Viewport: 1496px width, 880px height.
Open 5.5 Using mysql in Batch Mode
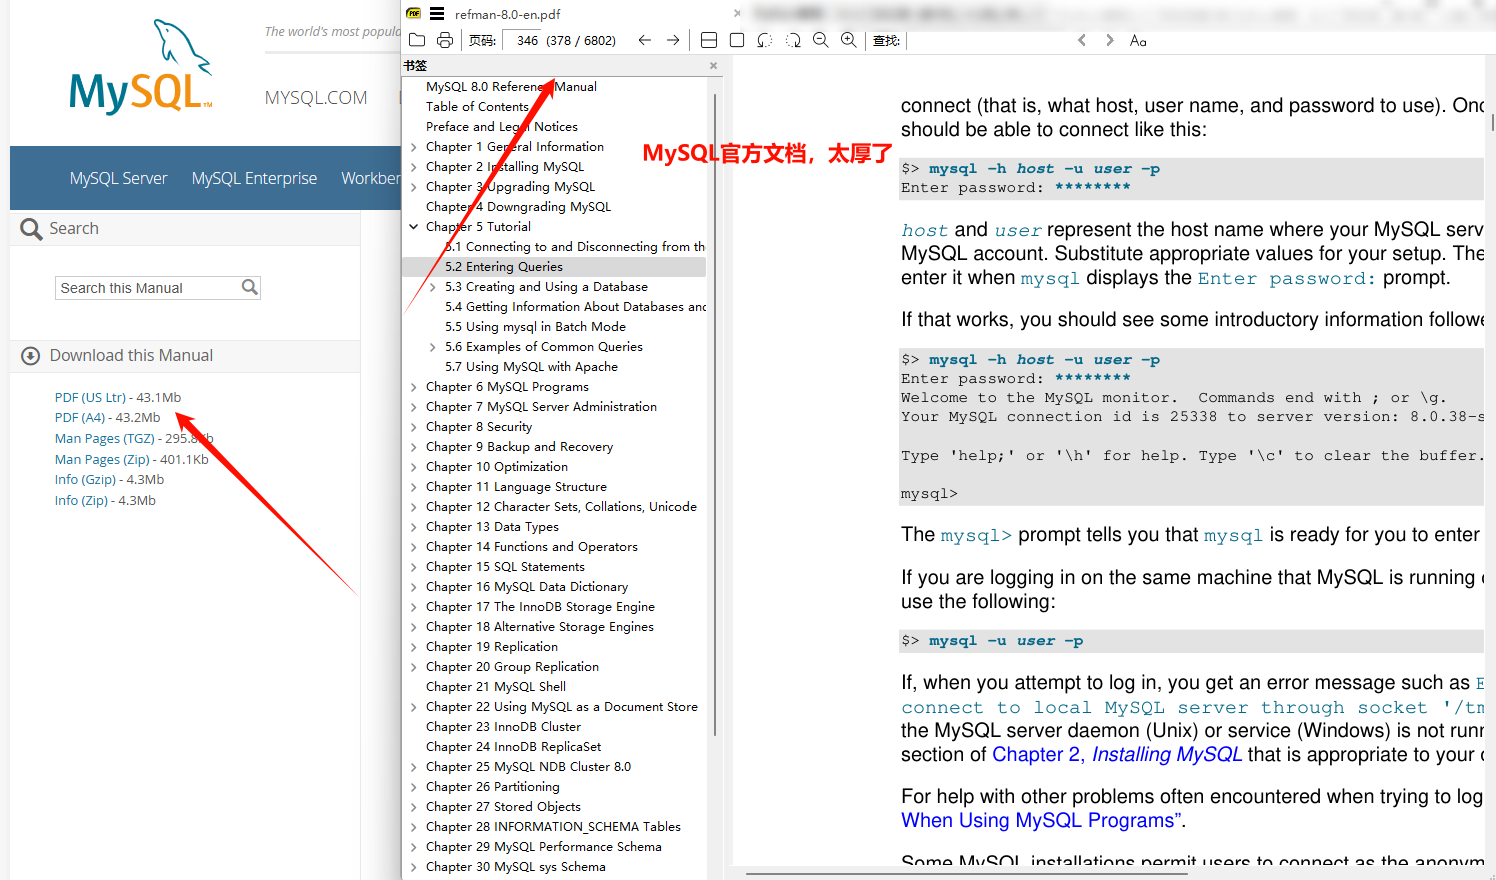(535, 327)
